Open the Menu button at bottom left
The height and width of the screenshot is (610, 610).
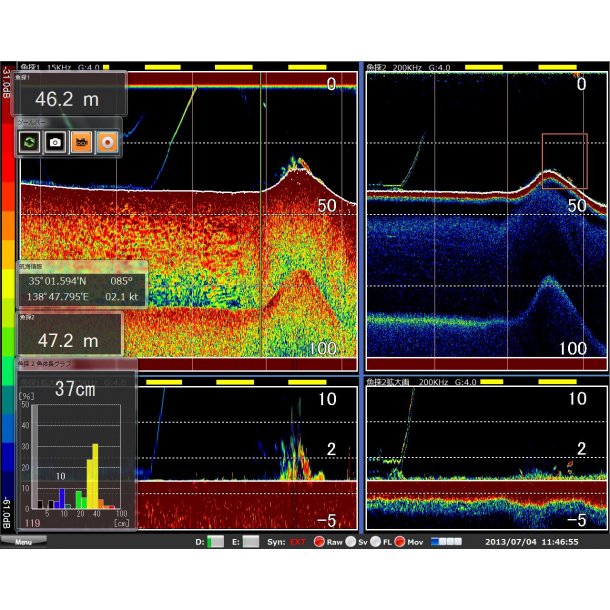[x=23, y=541]
